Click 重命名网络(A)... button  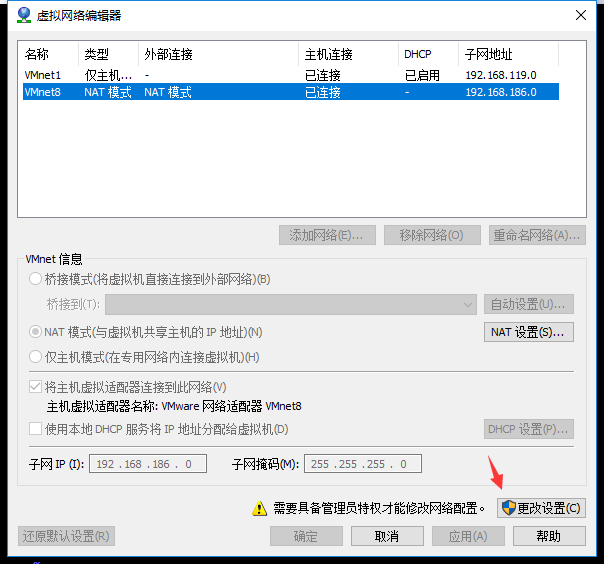537,235
